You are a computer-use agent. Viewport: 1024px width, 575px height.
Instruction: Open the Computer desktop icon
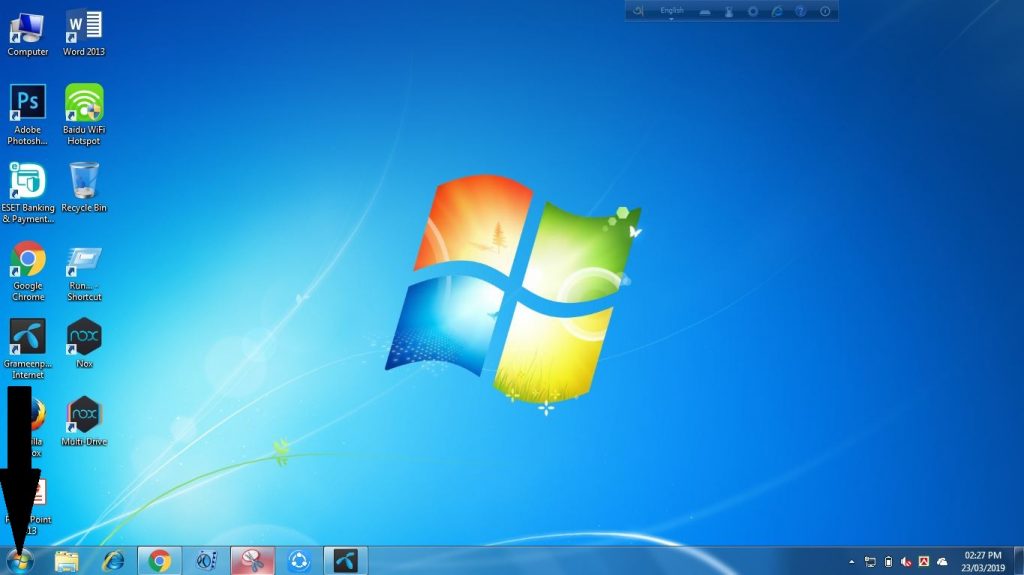pyautogui.click(x=27, y=34)
